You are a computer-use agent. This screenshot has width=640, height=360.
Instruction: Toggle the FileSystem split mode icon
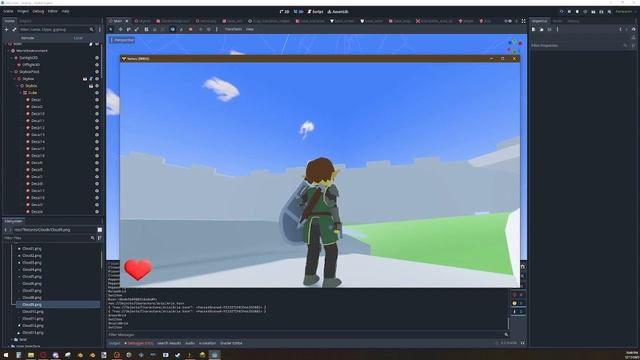tap(100, 230)
